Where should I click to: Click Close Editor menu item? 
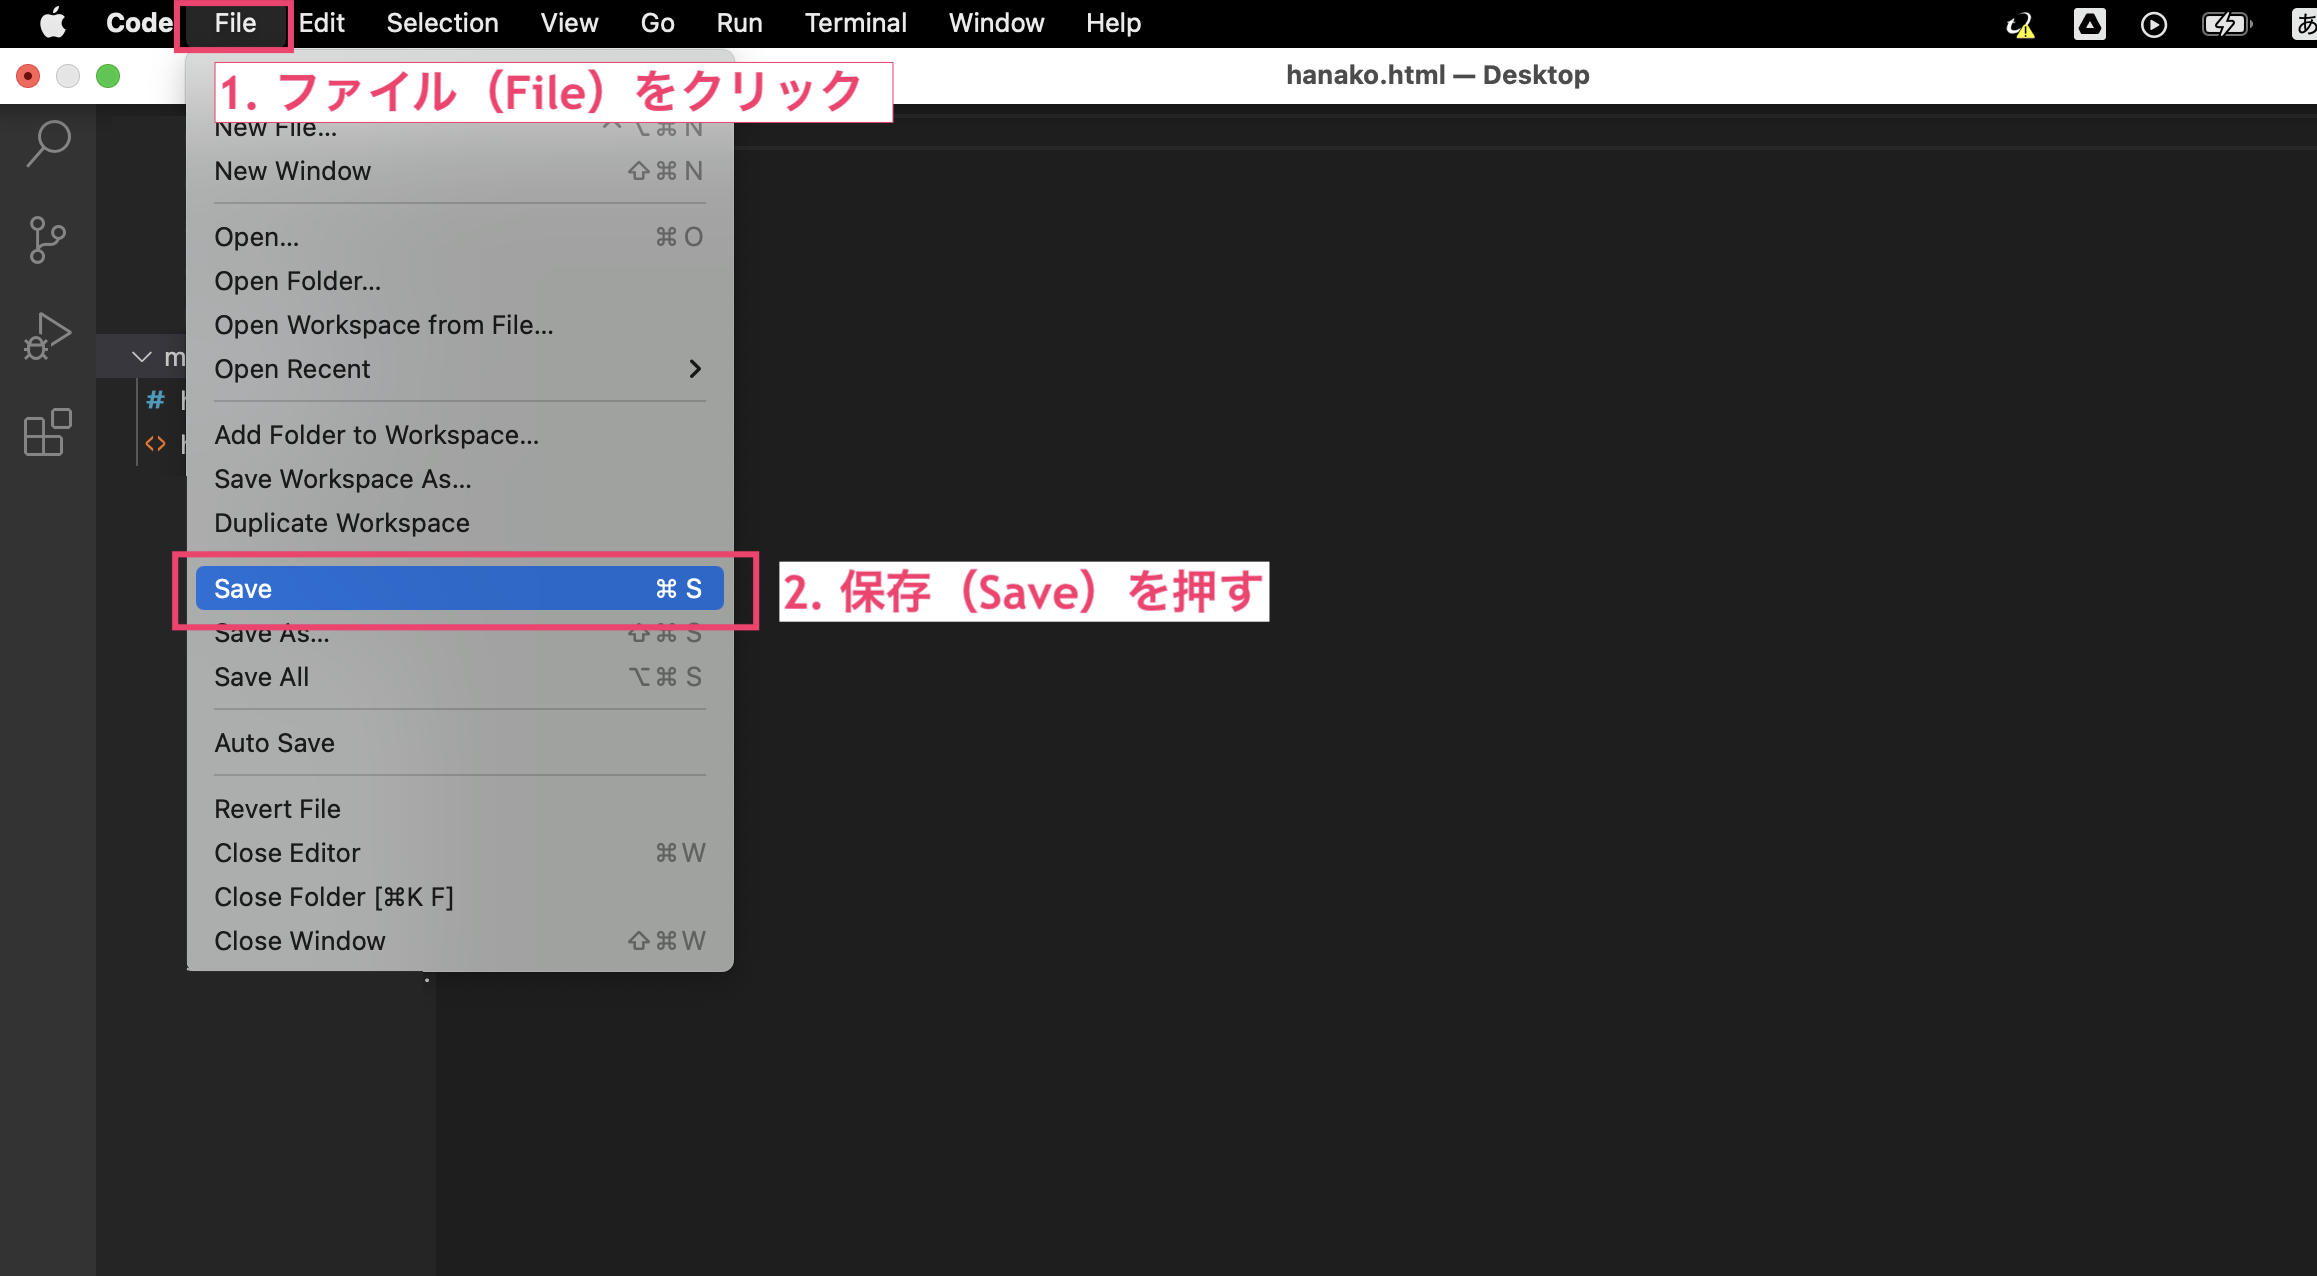coord(287,853)
